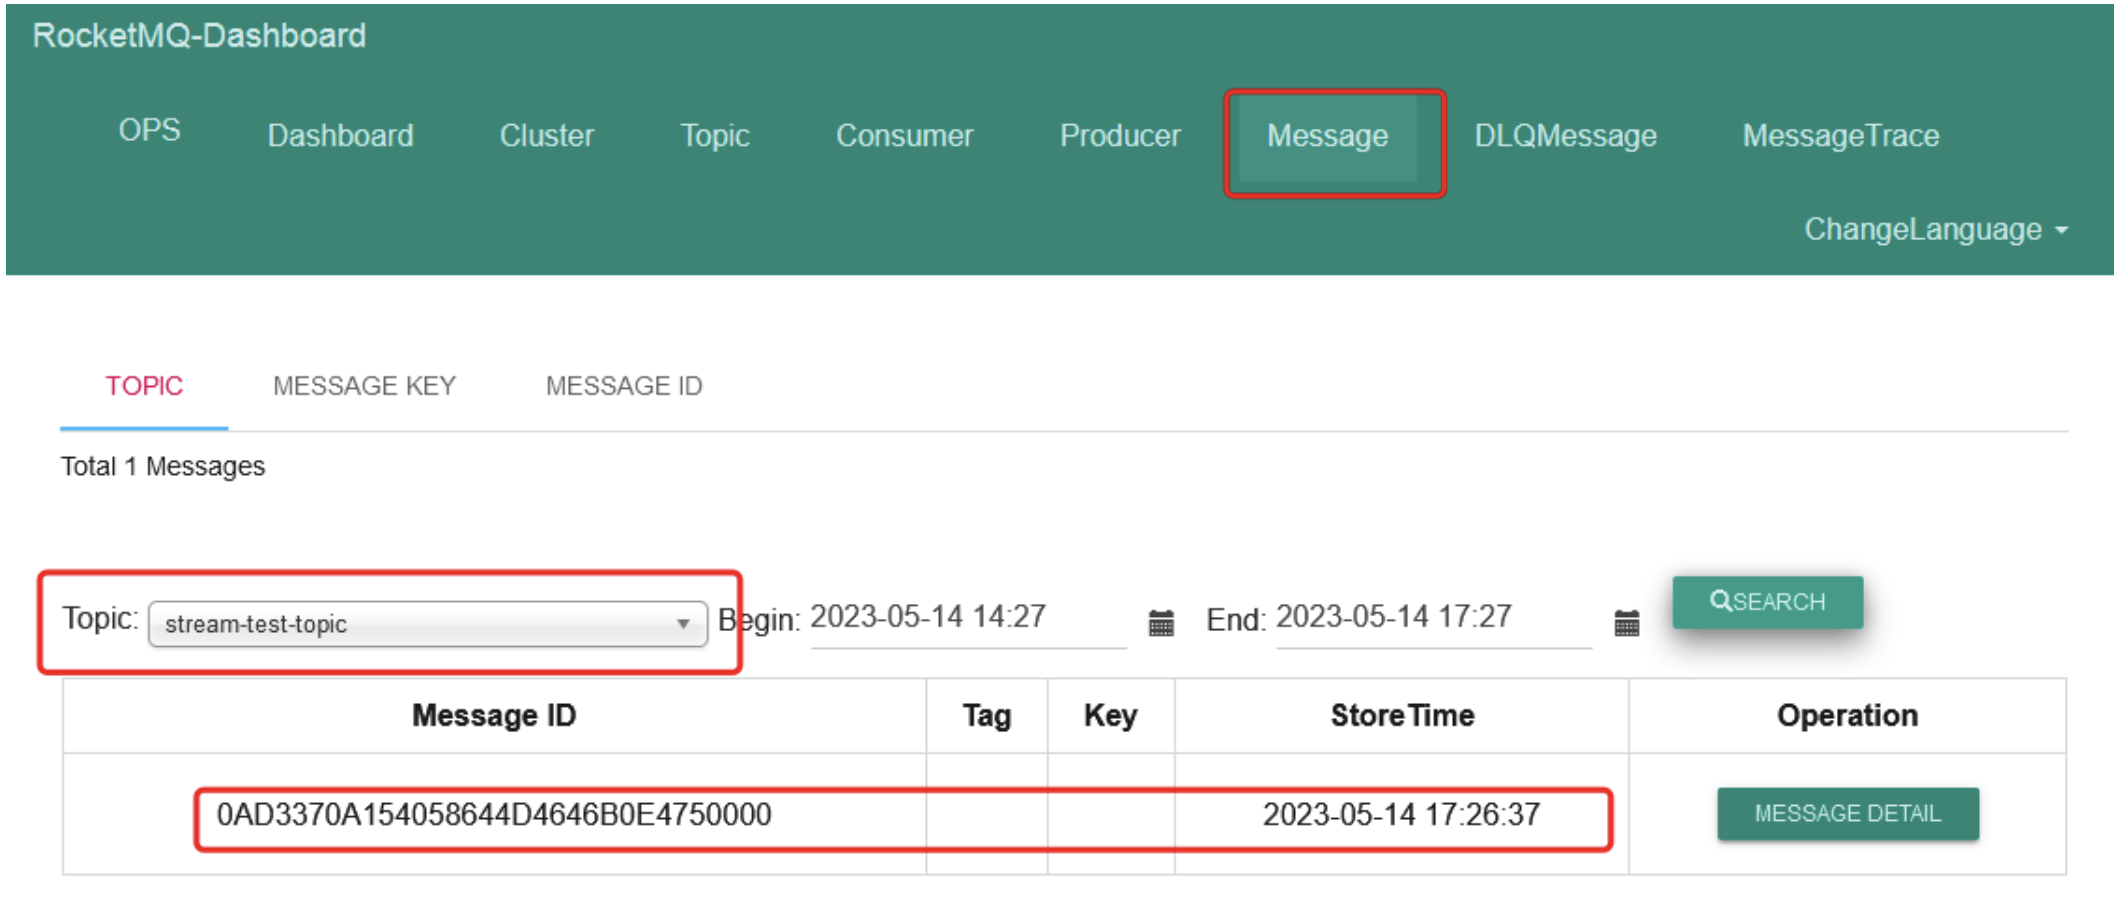Click the Key column header
Screen dimensions: 2118x914
1111,716
